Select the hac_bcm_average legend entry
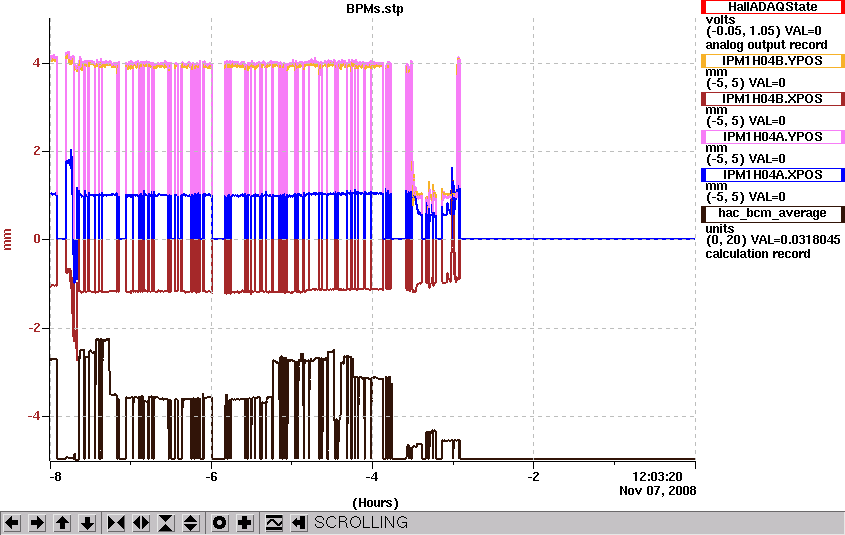The height and width of the screenshot is (535, 845). pos(773,213)
